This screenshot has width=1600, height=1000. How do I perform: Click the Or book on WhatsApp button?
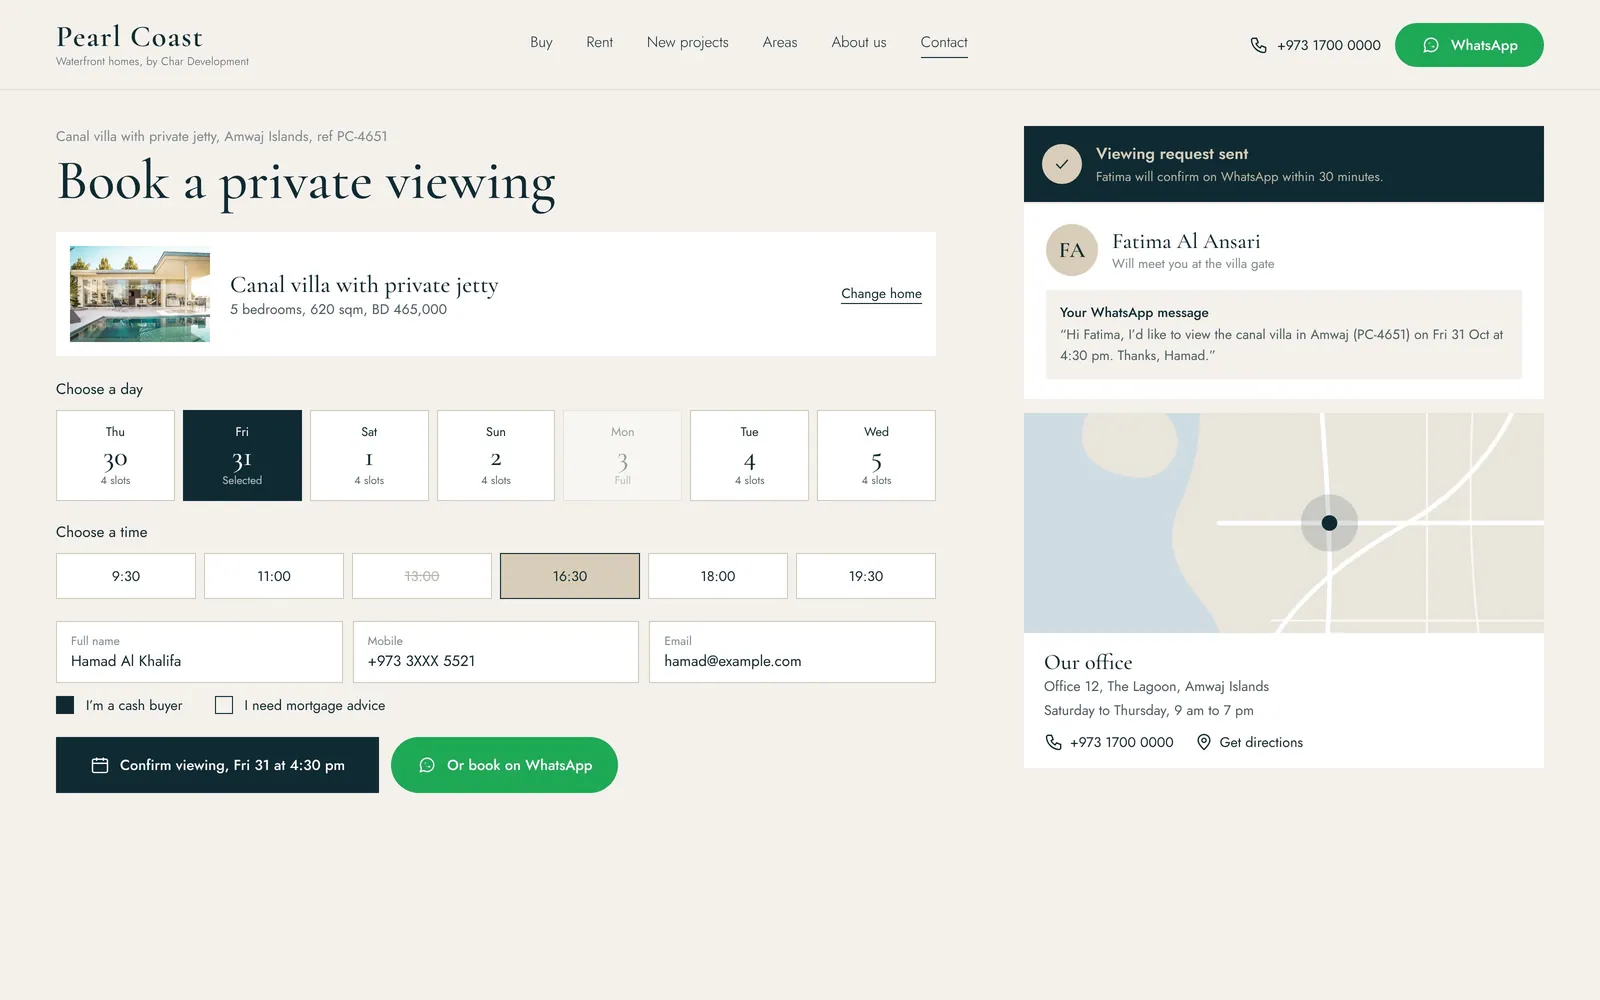pyautogui.click(x=504, y=765)
